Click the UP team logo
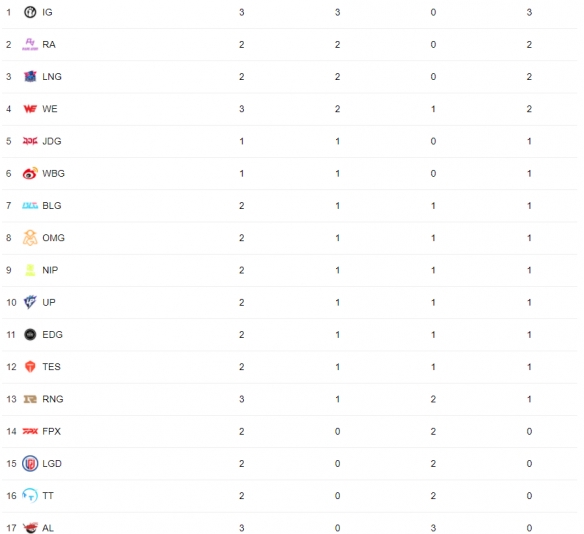Viewport: 584px width, 534px height. [30, 302]
